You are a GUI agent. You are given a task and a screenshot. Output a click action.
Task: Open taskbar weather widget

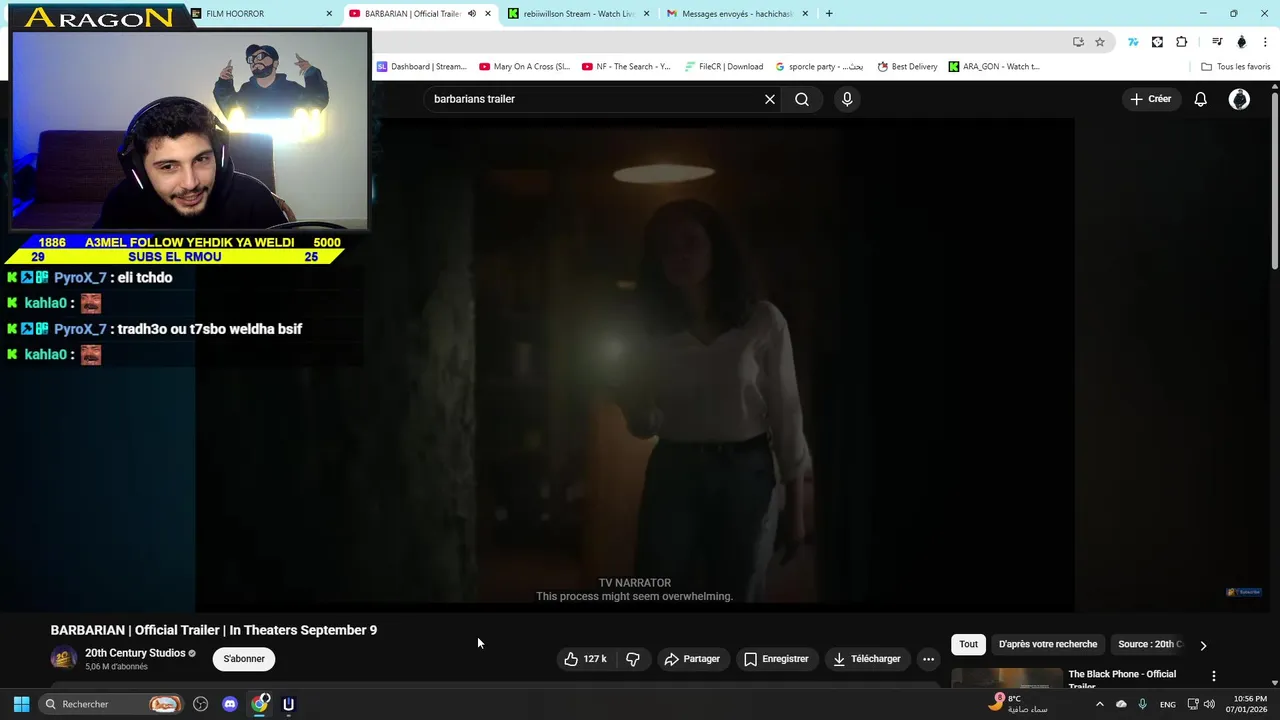pos(1018,704)
